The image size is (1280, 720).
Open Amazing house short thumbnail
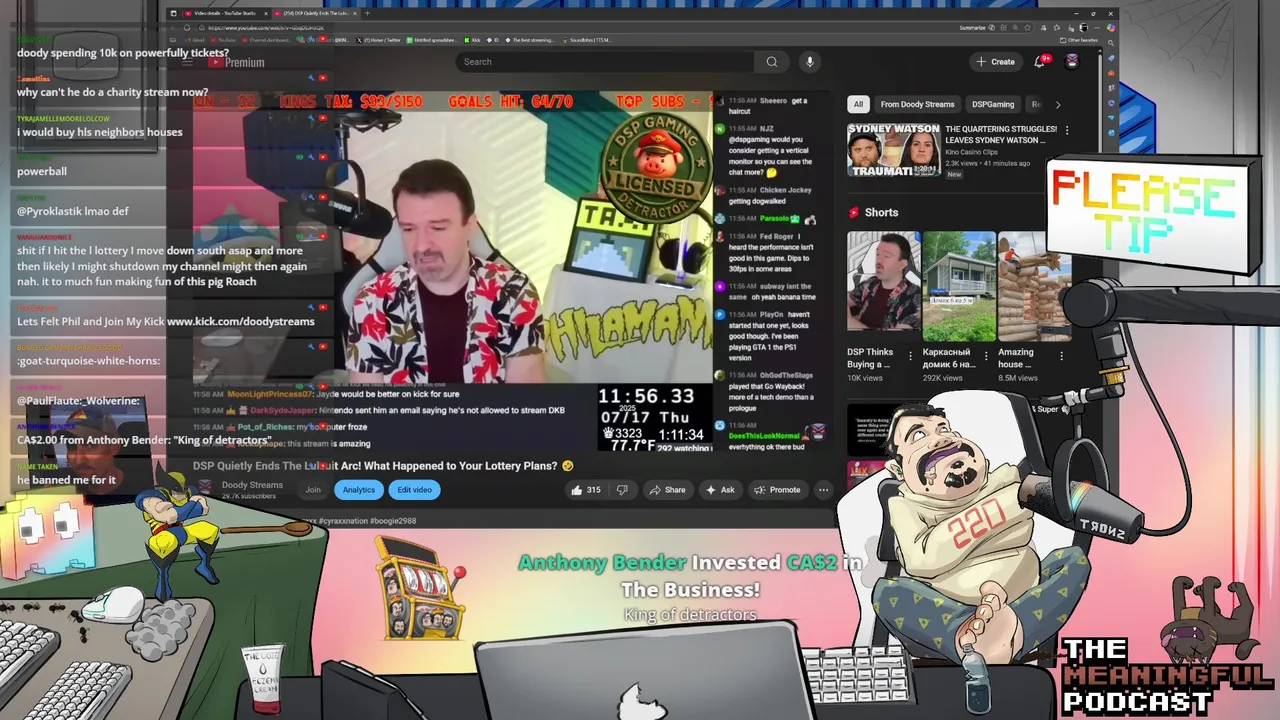[x=1034, y=286]
